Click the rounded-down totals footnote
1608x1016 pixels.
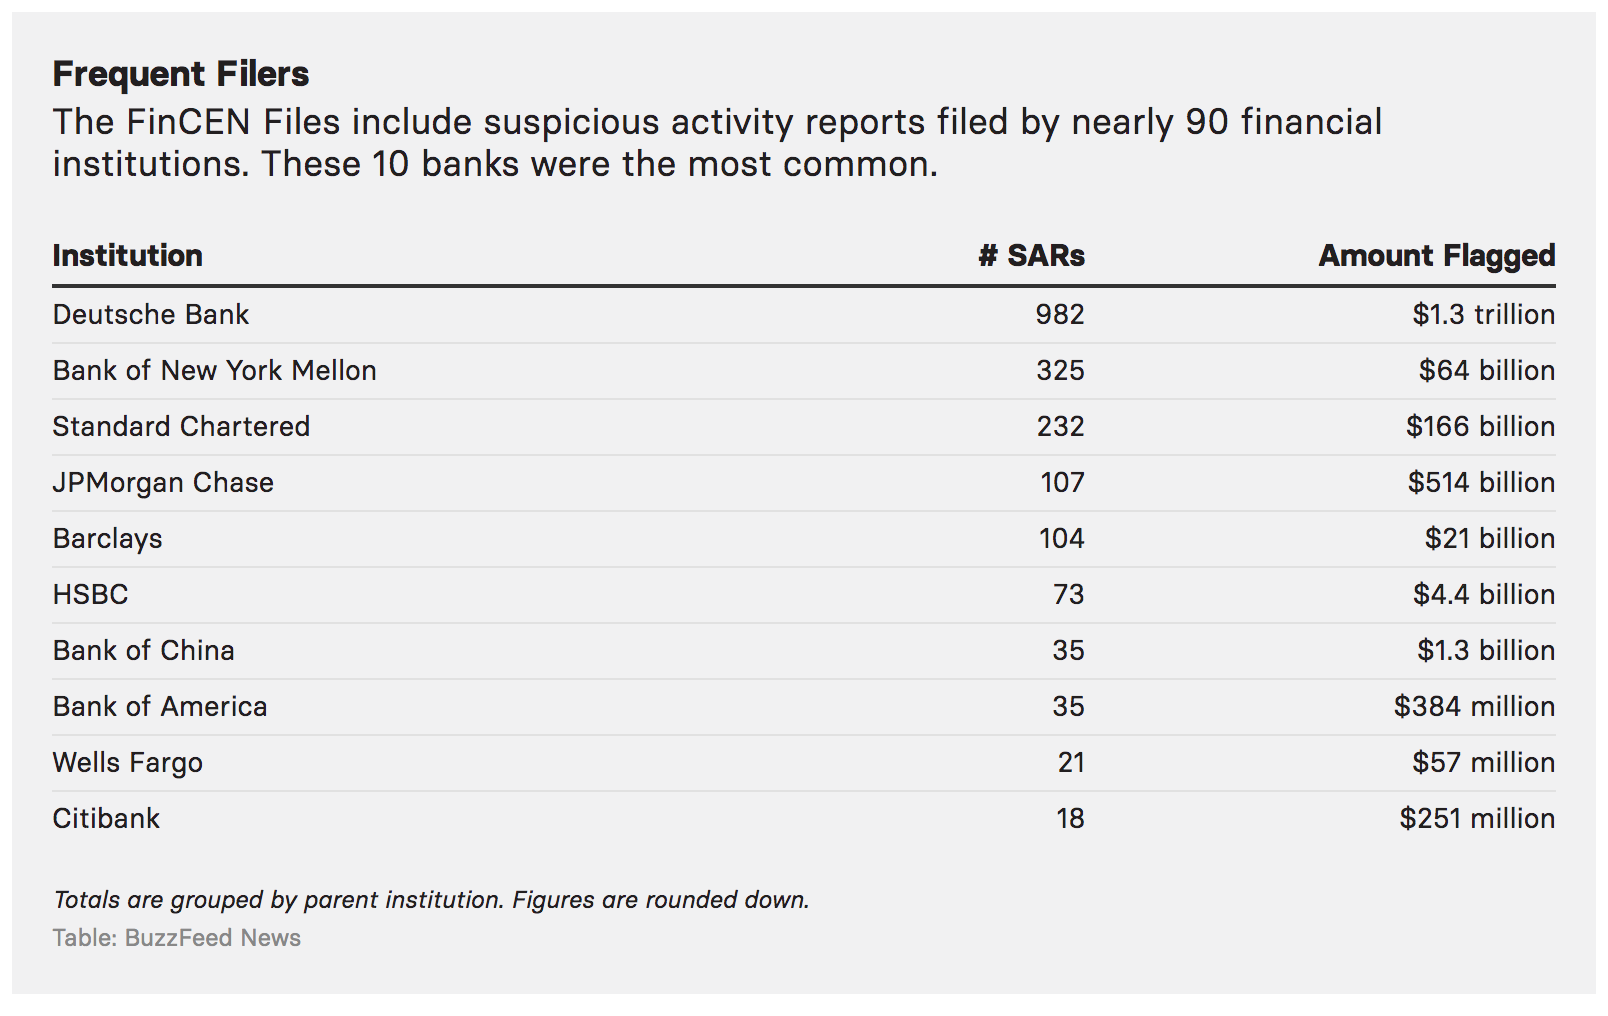(431, 900)
